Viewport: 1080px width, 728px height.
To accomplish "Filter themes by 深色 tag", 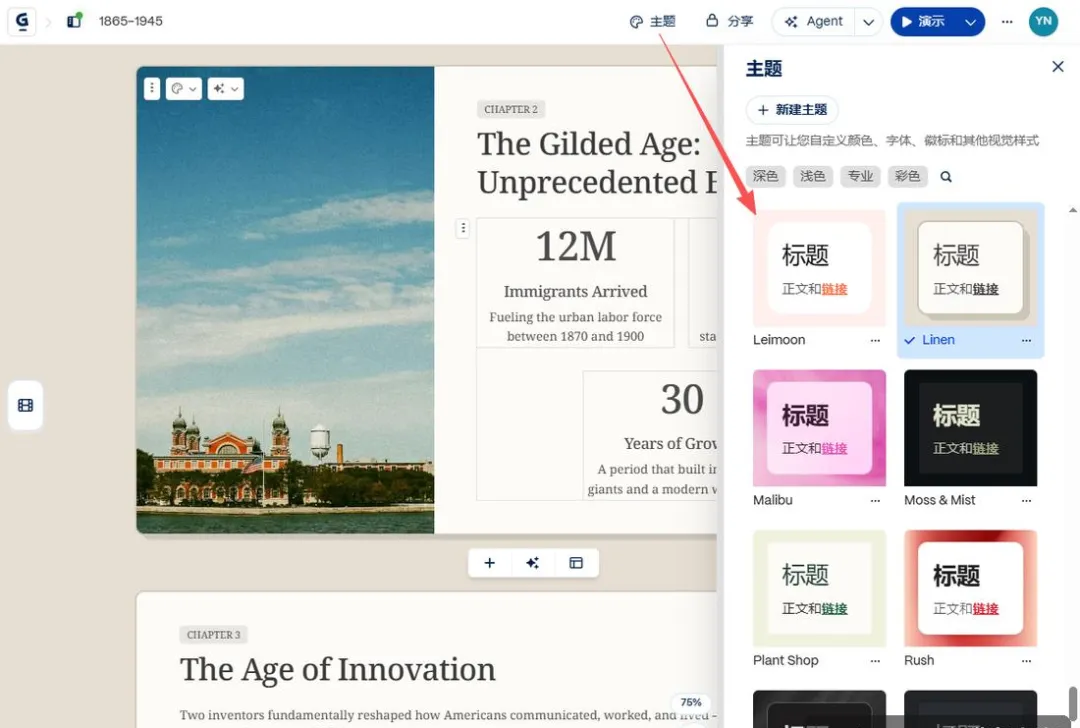I will 765,176.
